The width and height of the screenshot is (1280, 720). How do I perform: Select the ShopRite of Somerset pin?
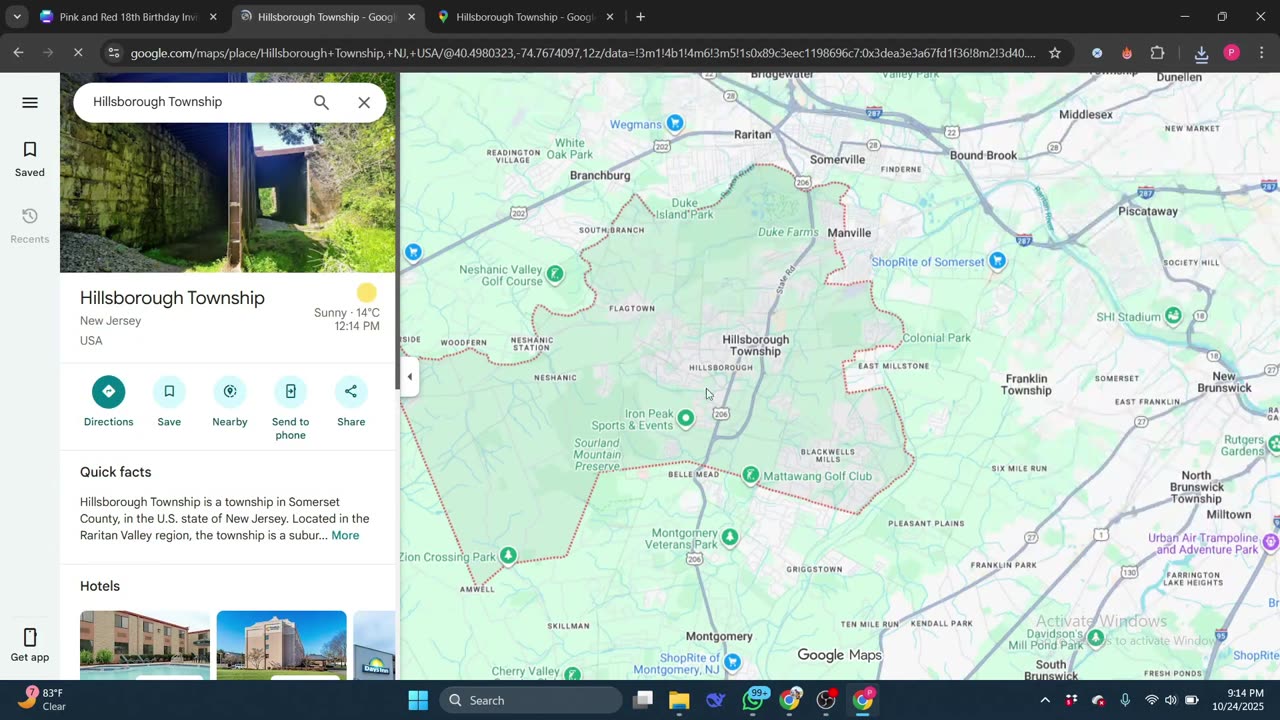click(x=997, y=261)
